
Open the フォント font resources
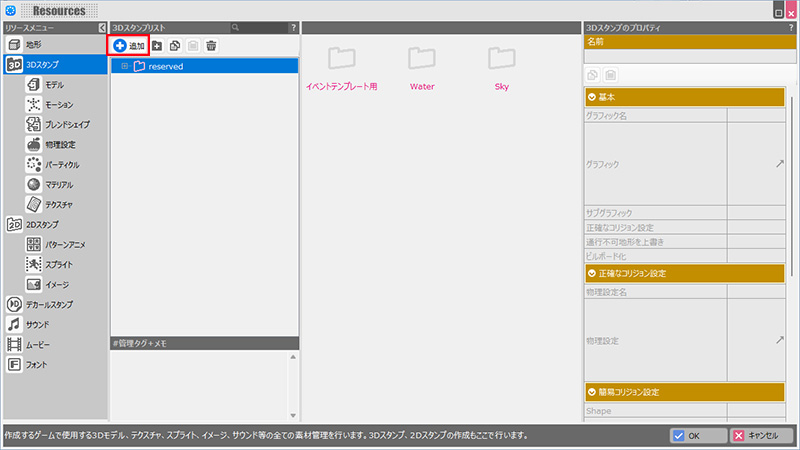[x=55, y=365]
